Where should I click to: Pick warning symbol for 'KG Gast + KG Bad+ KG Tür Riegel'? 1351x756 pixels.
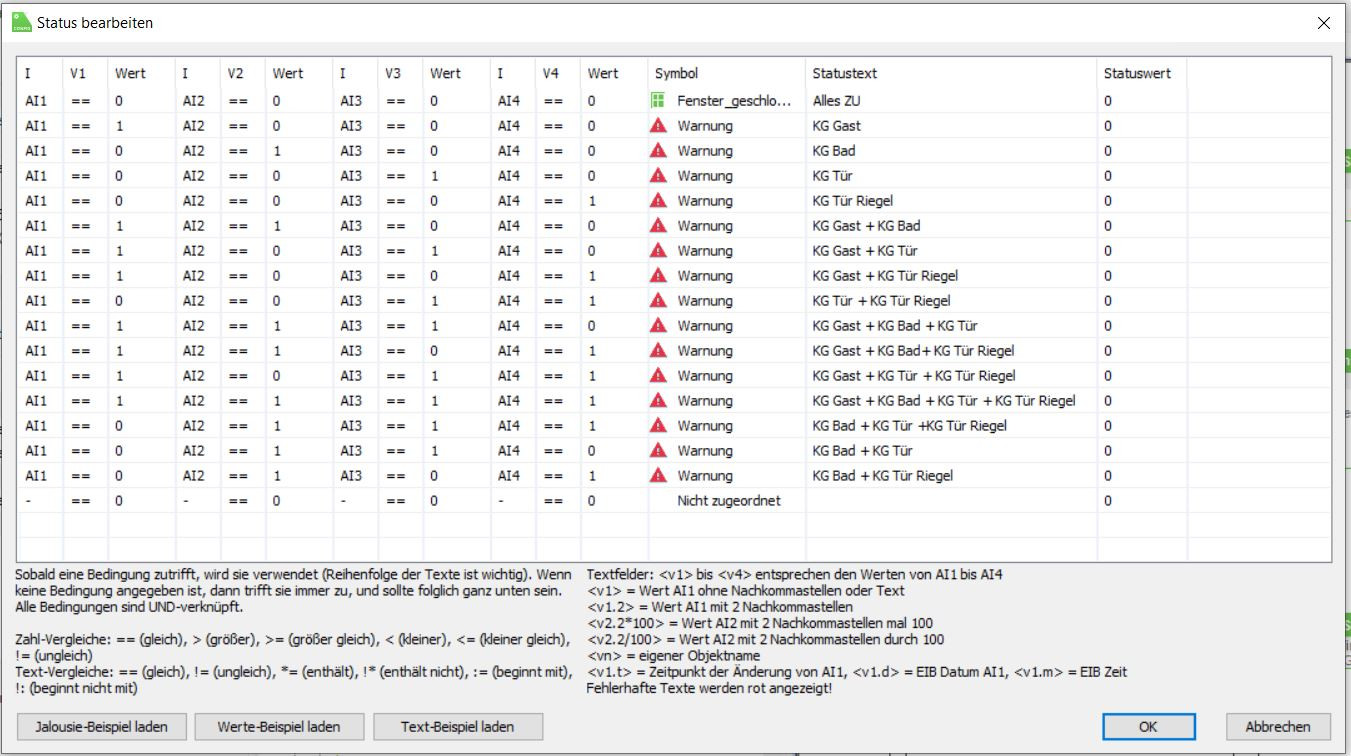click(x=658, y=351)
